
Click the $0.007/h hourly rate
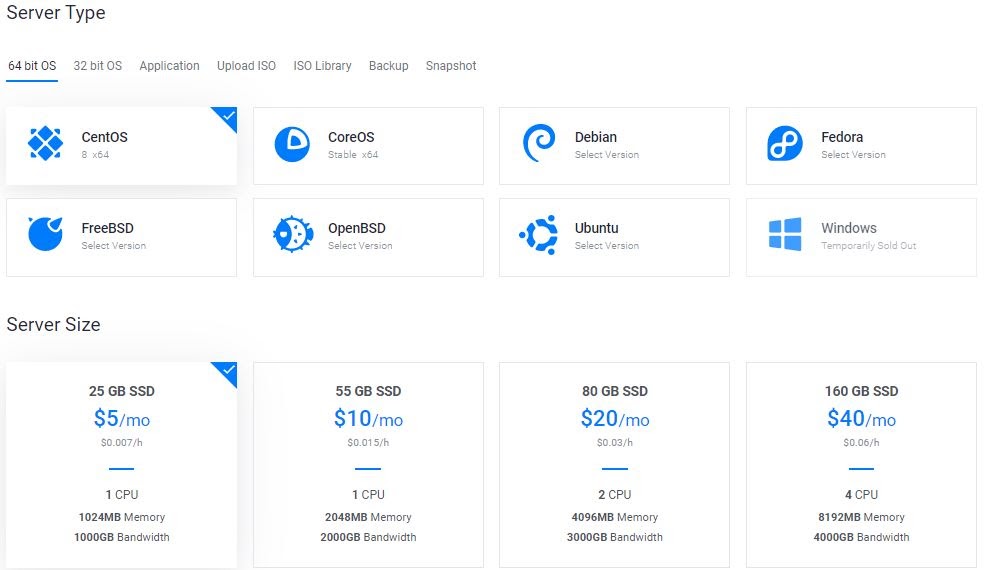[122, 443]
